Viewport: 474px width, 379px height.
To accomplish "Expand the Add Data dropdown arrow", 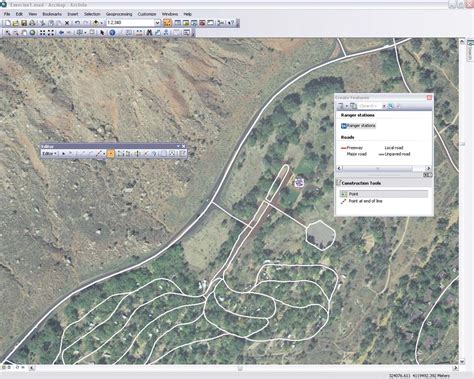I will pyautogui.click(x=101, y=23).
